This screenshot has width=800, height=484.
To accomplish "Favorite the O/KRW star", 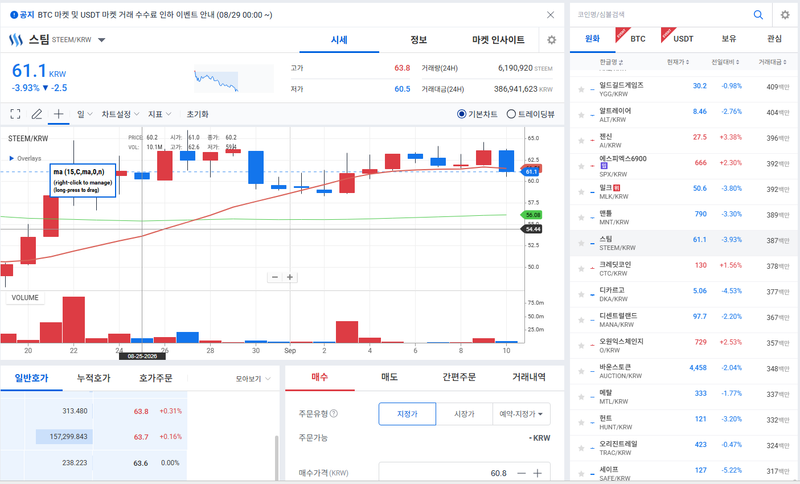I will coord(581,345).
